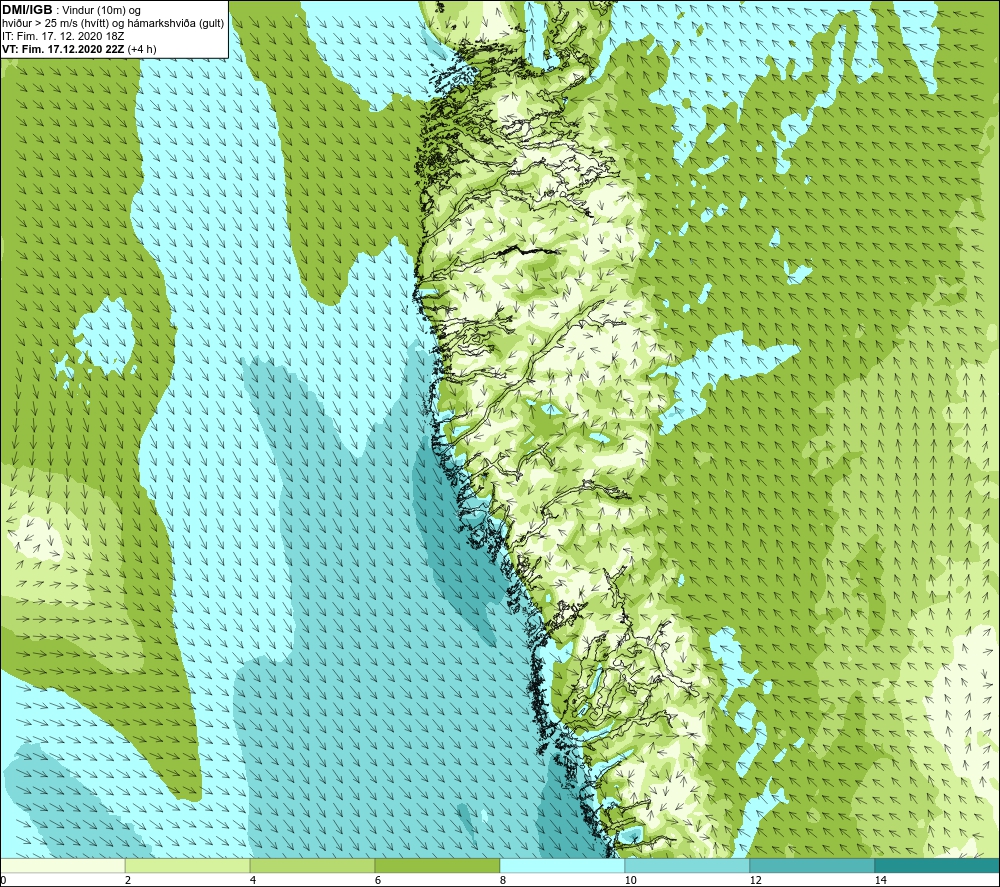Click the 2–4 m/s light green legend swatch
This screenshot has height=887, width=1000.
188,865
